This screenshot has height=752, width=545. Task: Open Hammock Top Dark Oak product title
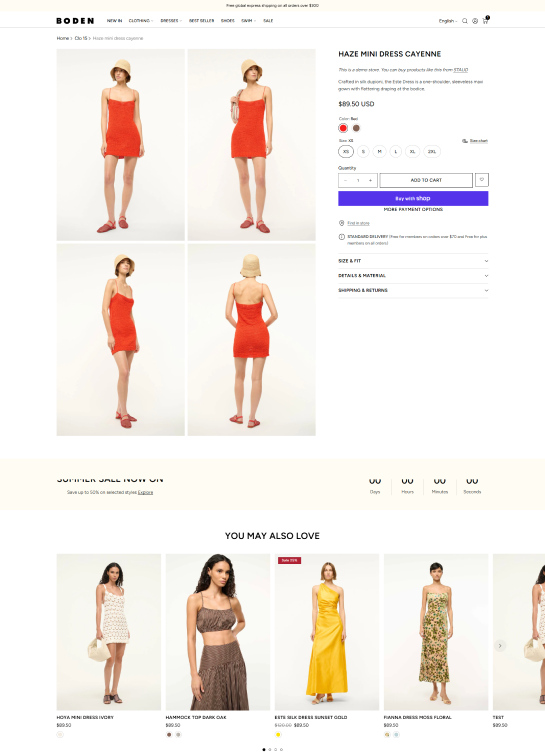pyautogui.click(x=196, y=717)
